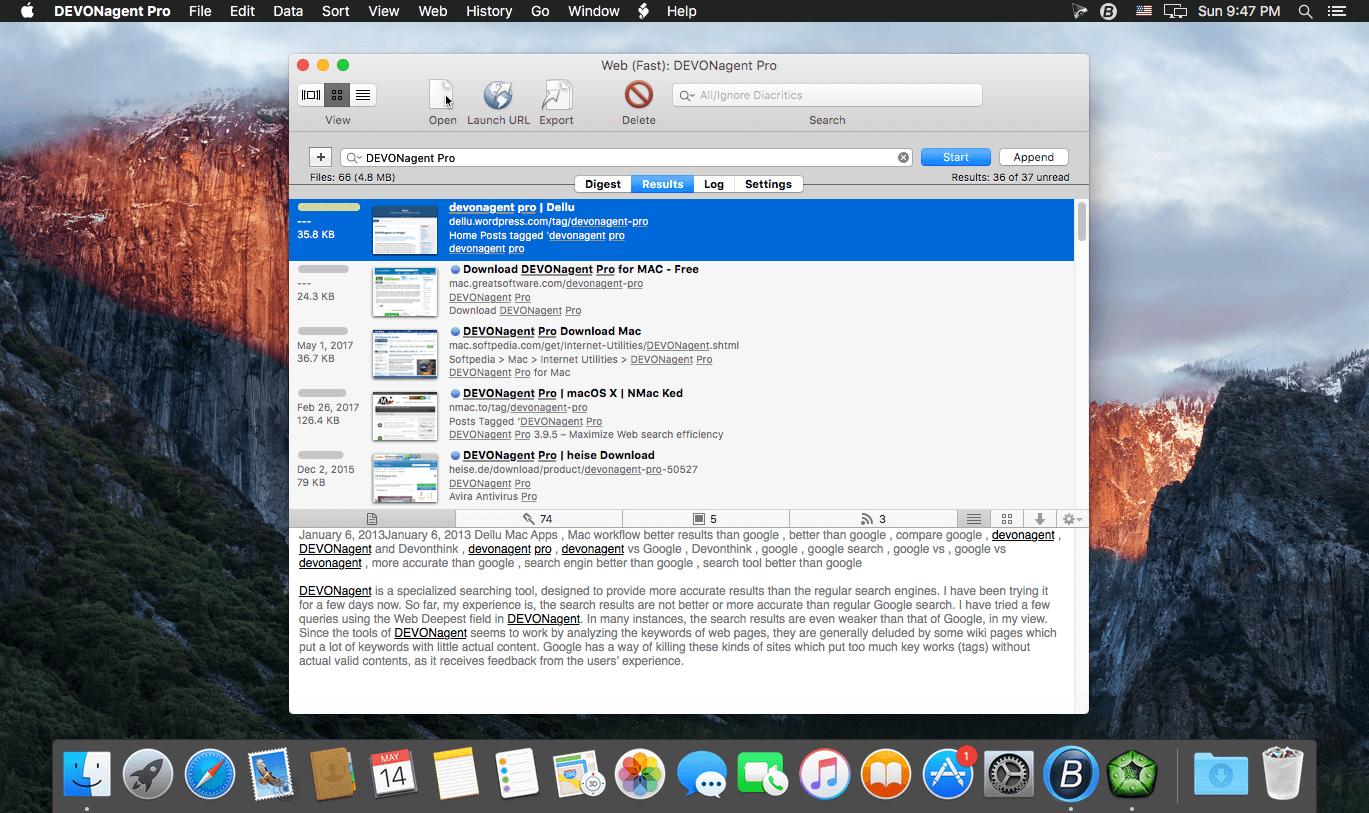Switch the preview pane to list layout
This screenshot has width=1369, height=813.
[x=973, y=519]
